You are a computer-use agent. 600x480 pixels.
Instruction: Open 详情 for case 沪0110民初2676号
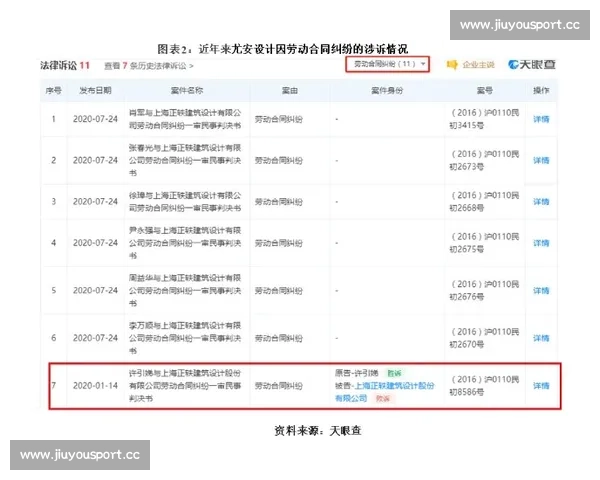point(541,291)
